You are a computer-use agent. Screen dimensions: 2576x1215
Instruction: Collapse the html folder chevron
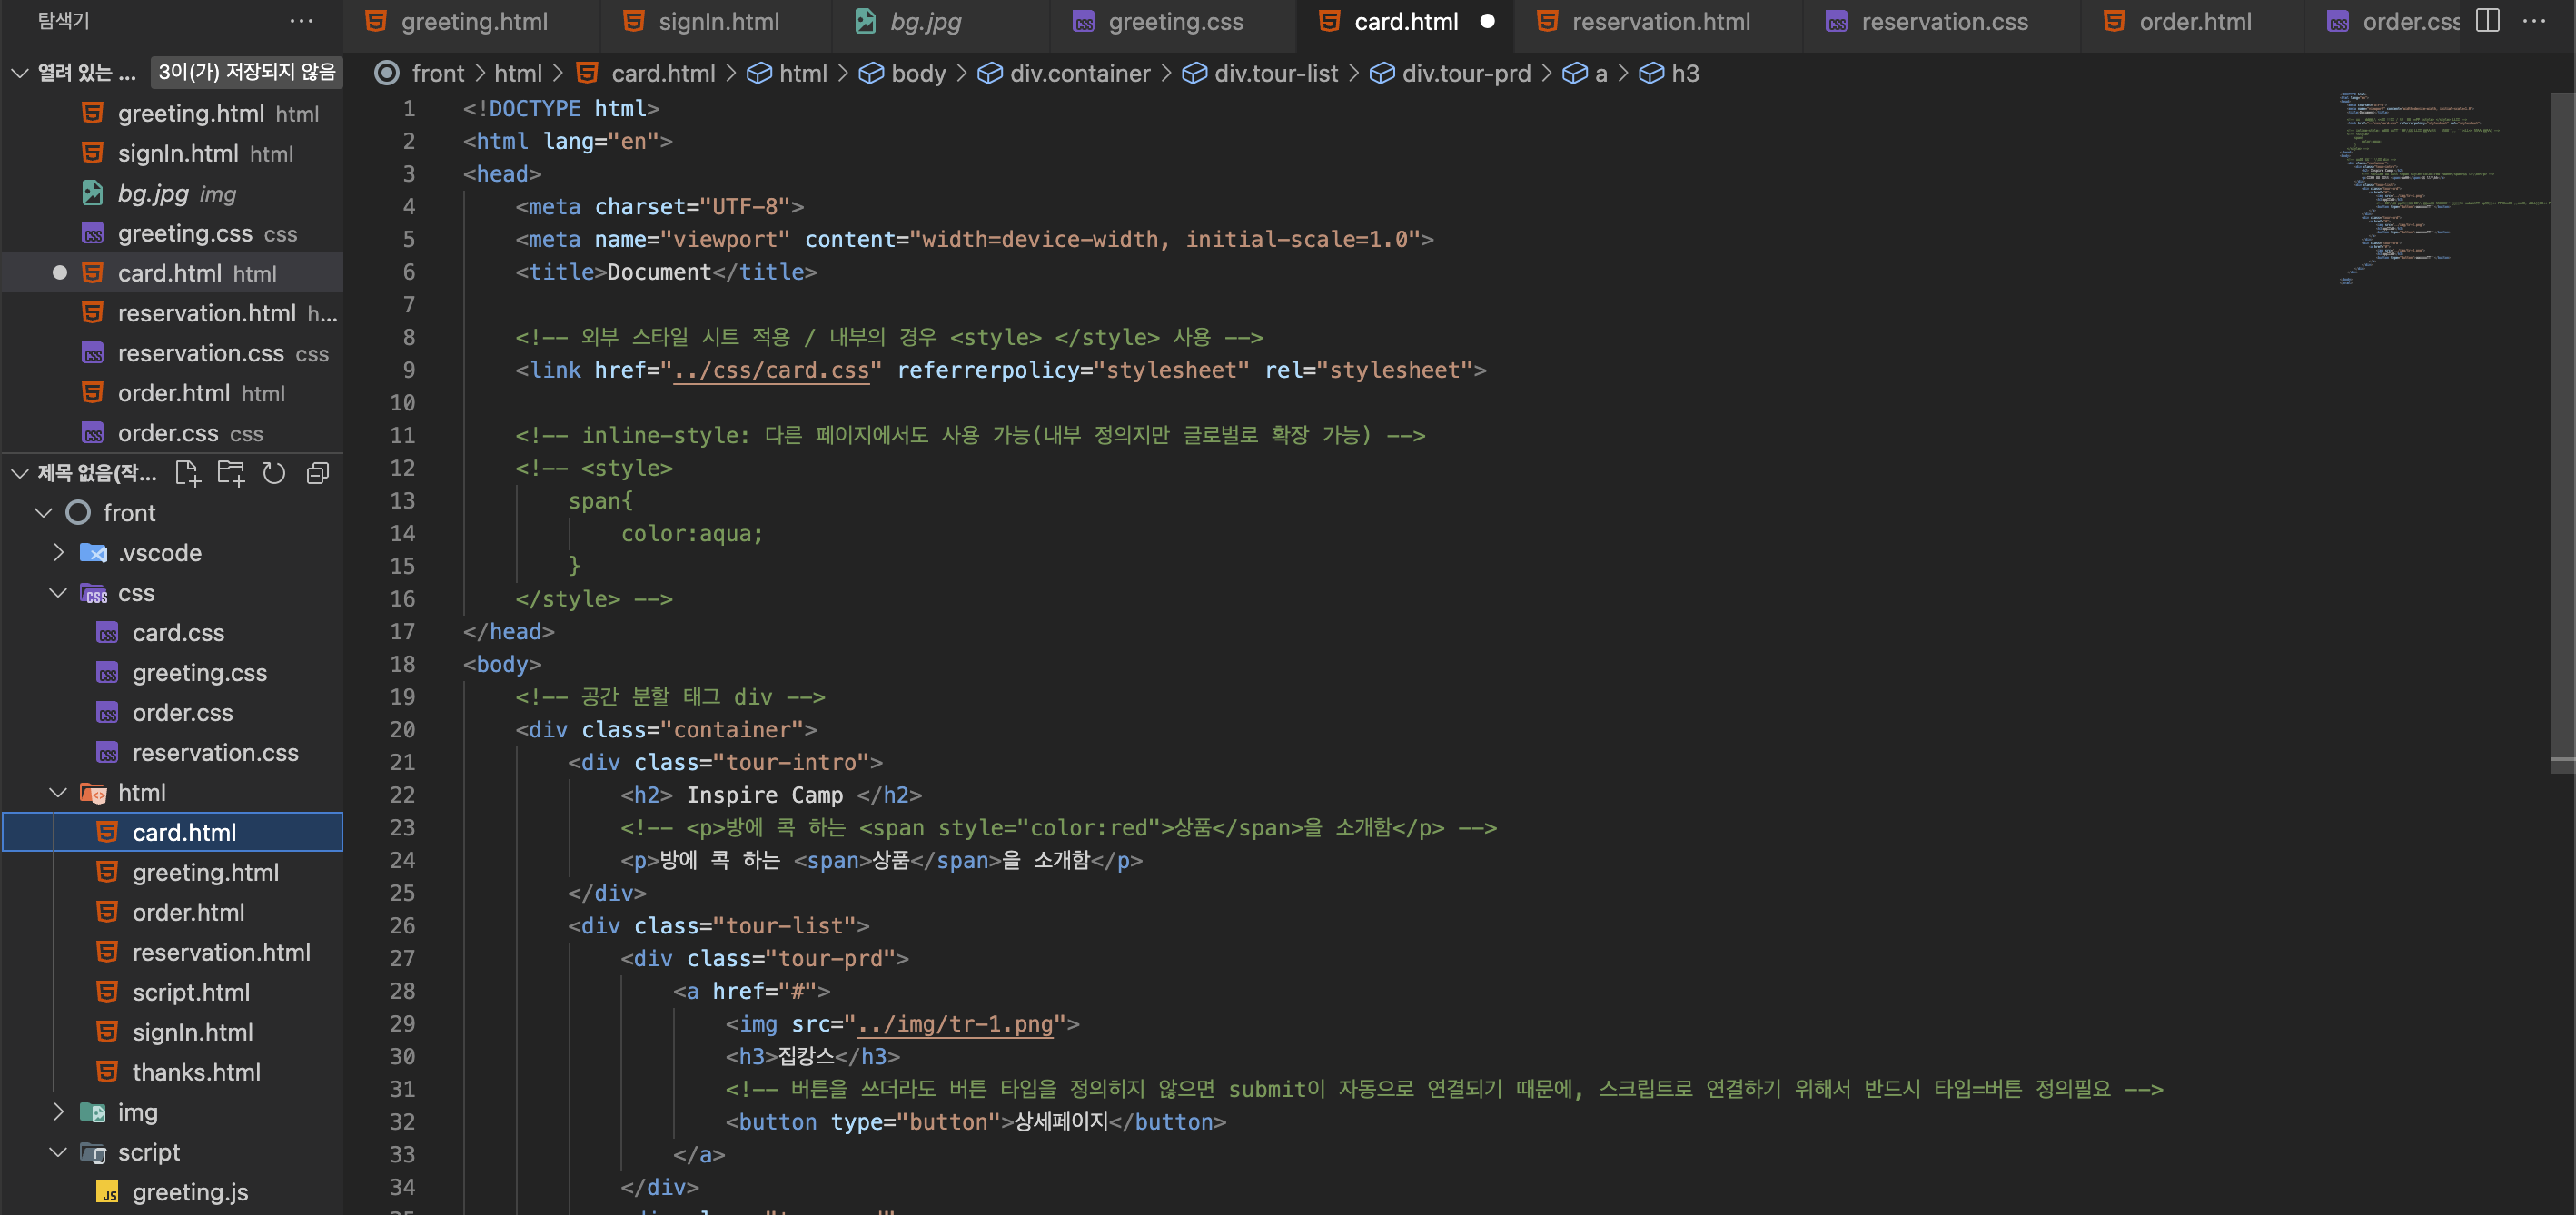[58, 793]
